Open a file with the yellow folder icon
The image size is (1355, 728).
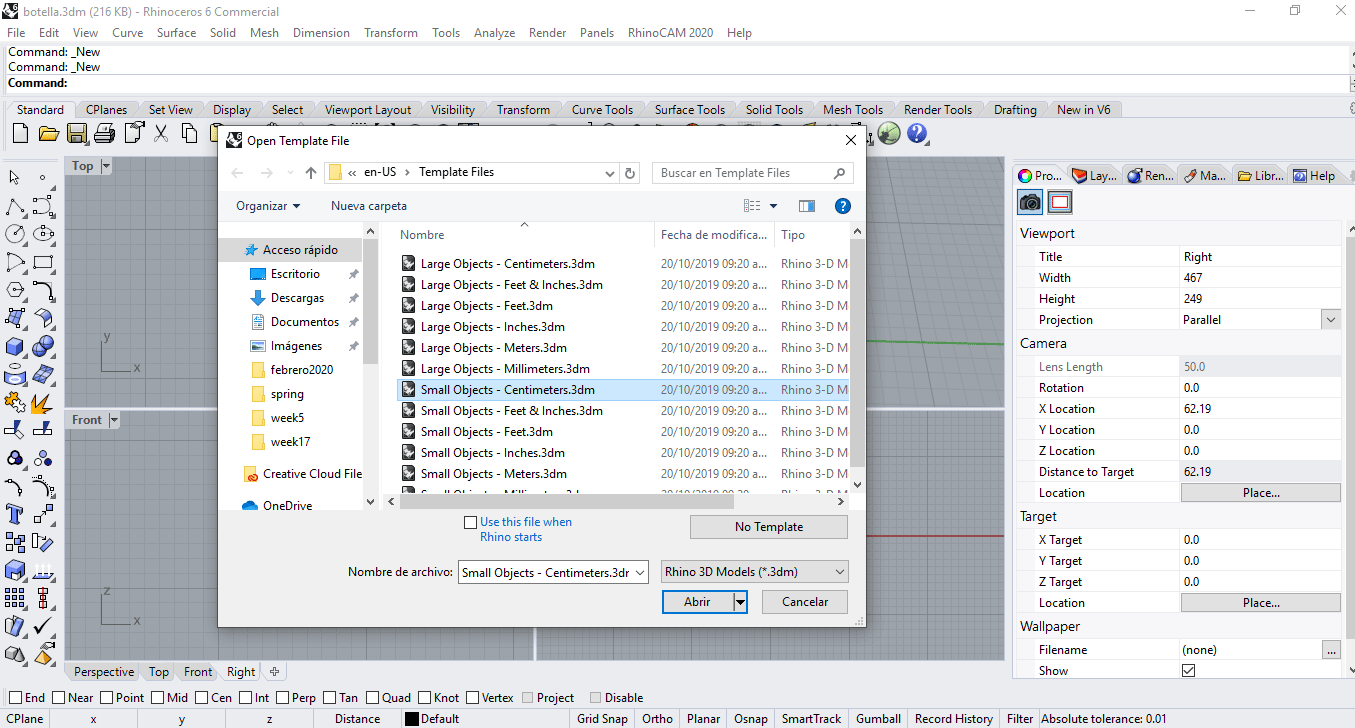point(49,133)
